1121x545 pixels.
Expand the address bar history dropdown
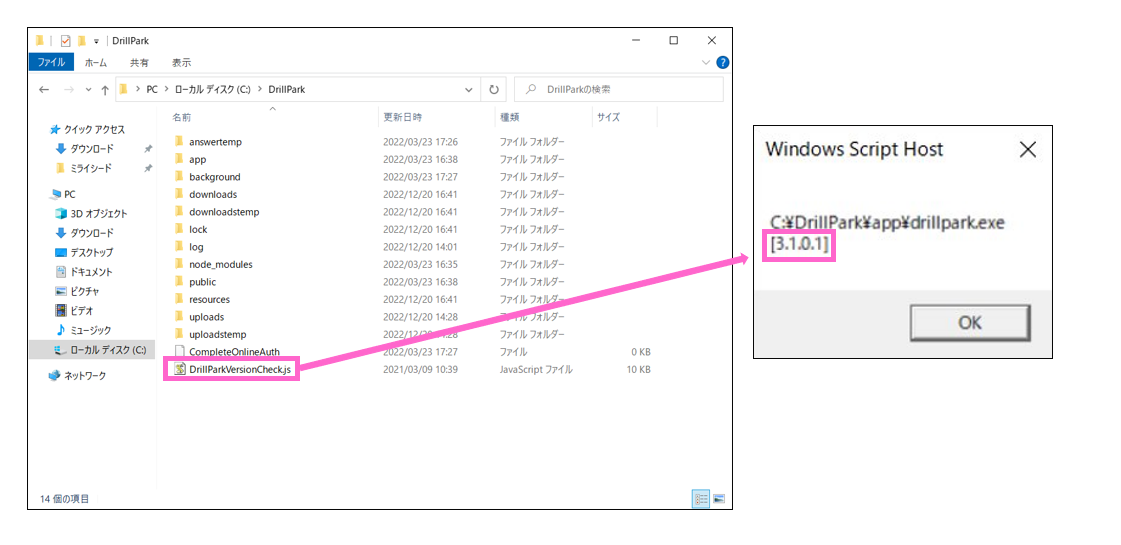[x=469, y=89]
